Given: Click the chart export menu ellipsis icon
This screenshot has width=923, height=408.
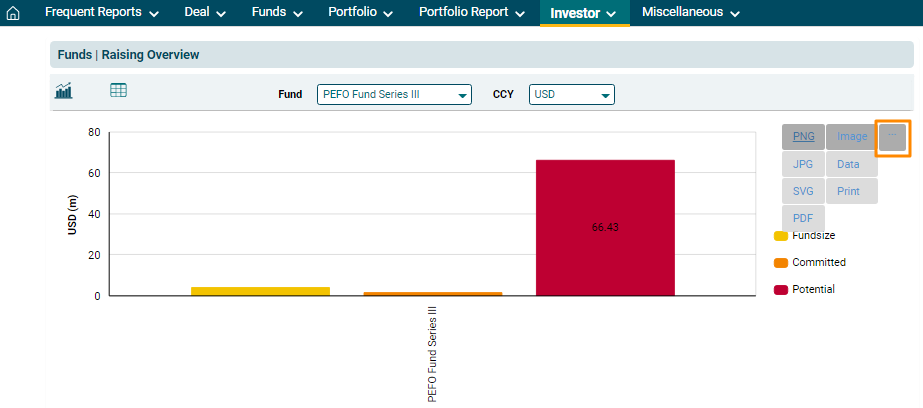Looking at the screenshot, I should (892, 137).
